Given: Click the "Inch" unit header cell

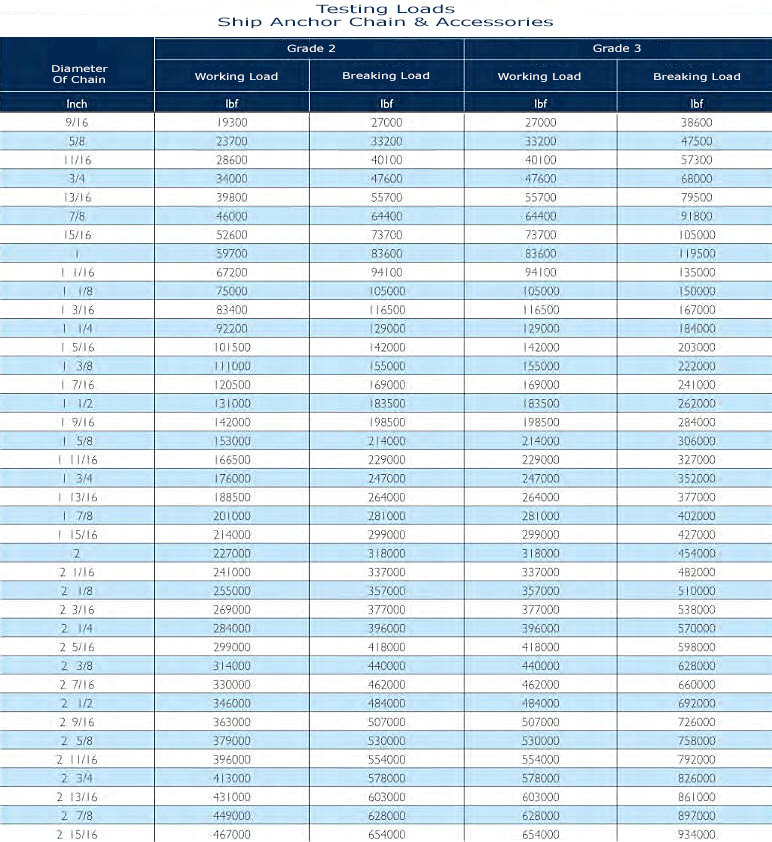Looking at the screenshot, I should click(x=78, y=103).
